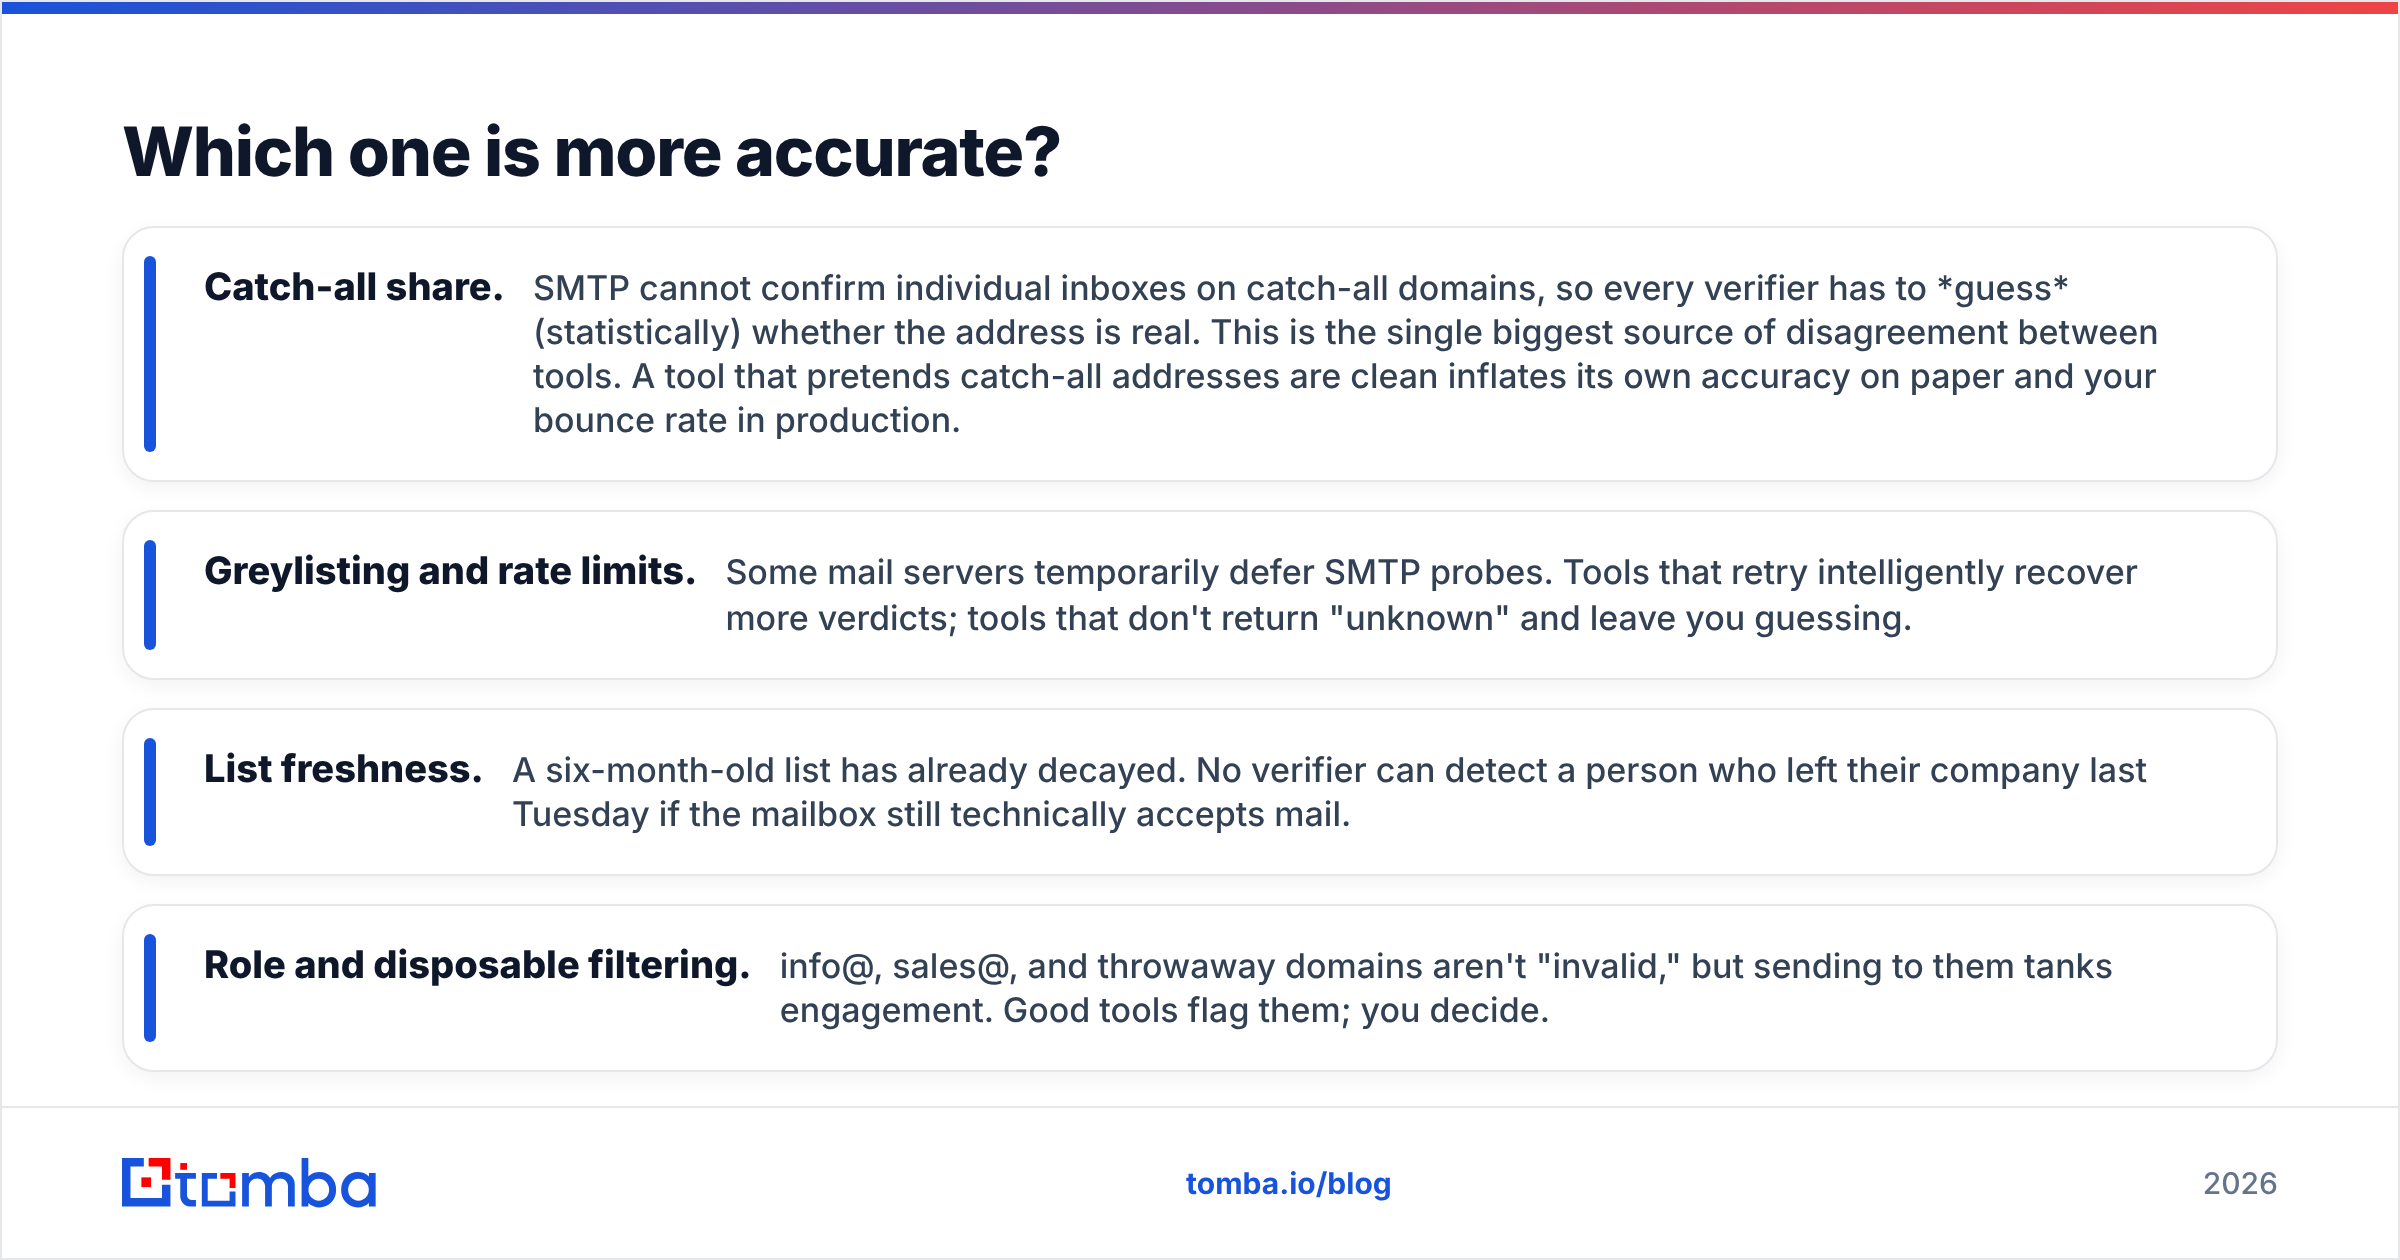Click the tomba logo icon
Image resolution: width=2400 pixels, height=1260 pixels.
point(146,1182)
